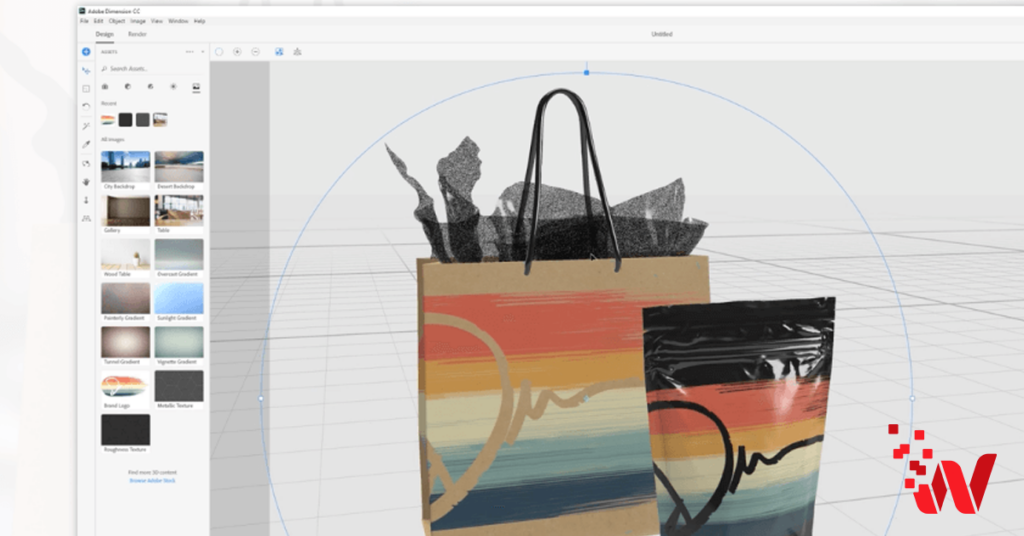Click the blue Add Assets plus icon
The height and width of the screenshot is (536, 1024).
pyautogui.click(x=86, y=51)
